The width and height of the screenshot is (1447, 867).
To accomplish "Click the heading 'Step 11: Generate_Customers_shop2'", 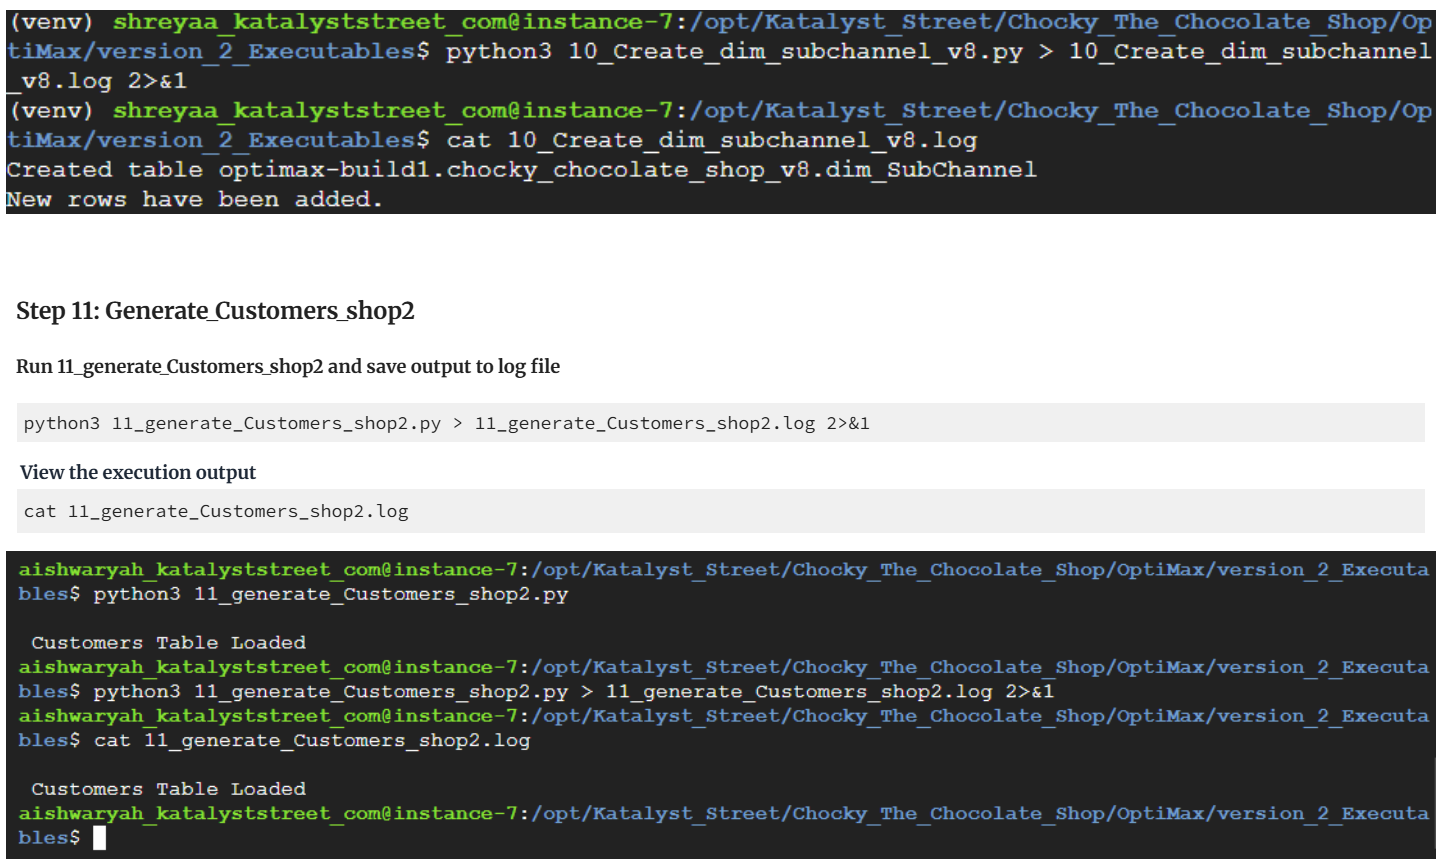I will pos(215,311).
